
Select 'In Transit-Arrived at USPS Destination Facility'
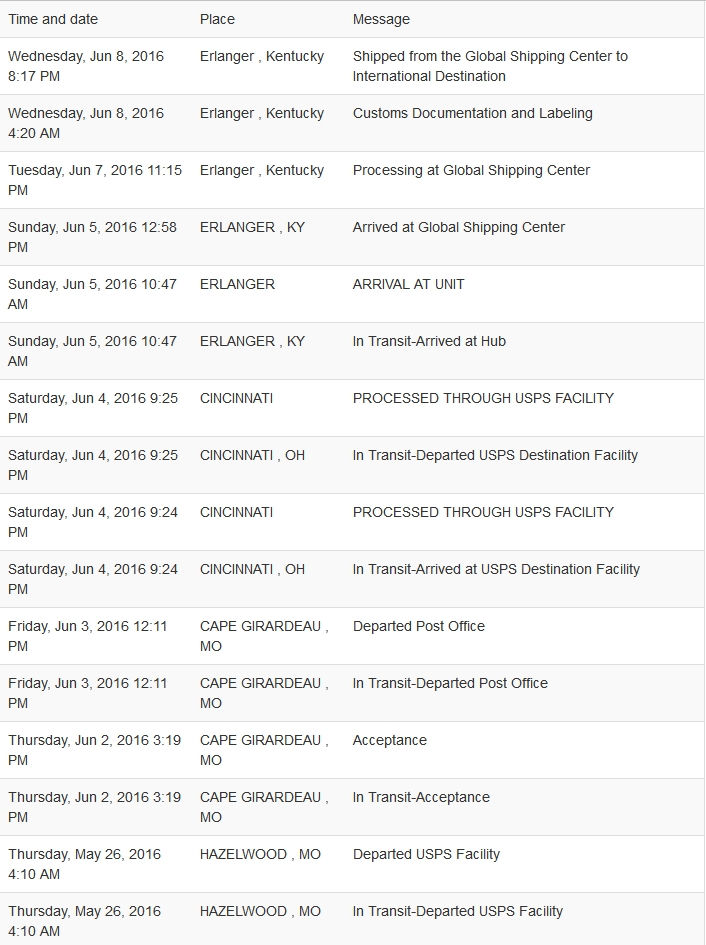click(496, 569)
